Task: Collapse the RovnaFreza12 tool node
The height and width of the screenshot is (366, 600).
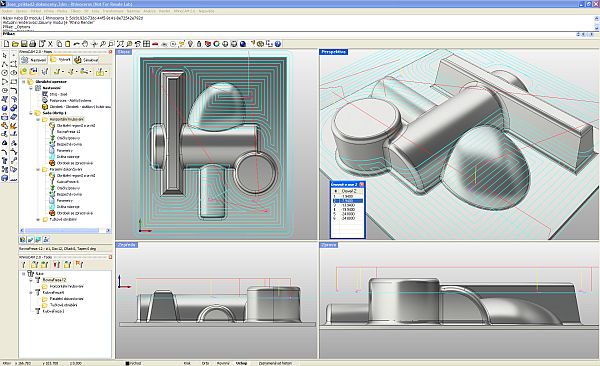Action: (x=31, y=280)
